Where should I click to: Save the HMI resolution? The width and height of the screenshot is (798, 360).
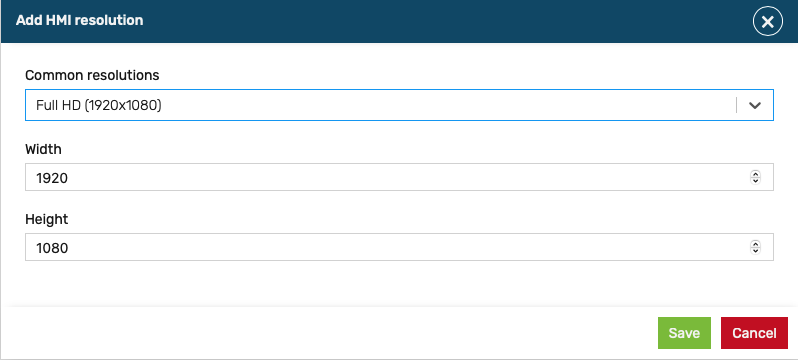tap(684, 333)
